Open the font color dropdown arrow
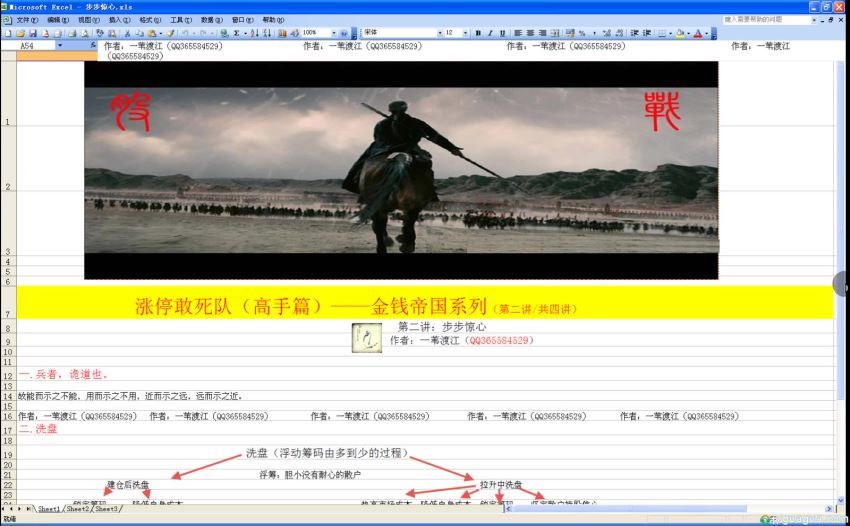 click(707, 33)
